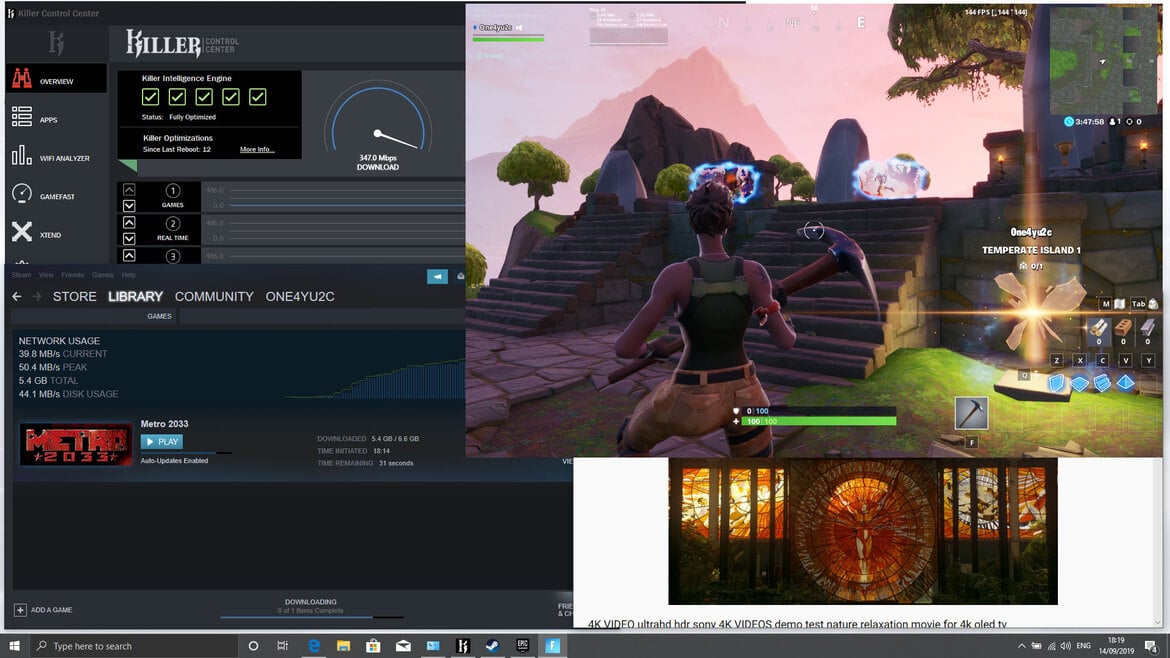The image size is (1170, 658).
Task: Open the 4K VIDEO ultrahd hdr title link
Action: coord(797,624)
